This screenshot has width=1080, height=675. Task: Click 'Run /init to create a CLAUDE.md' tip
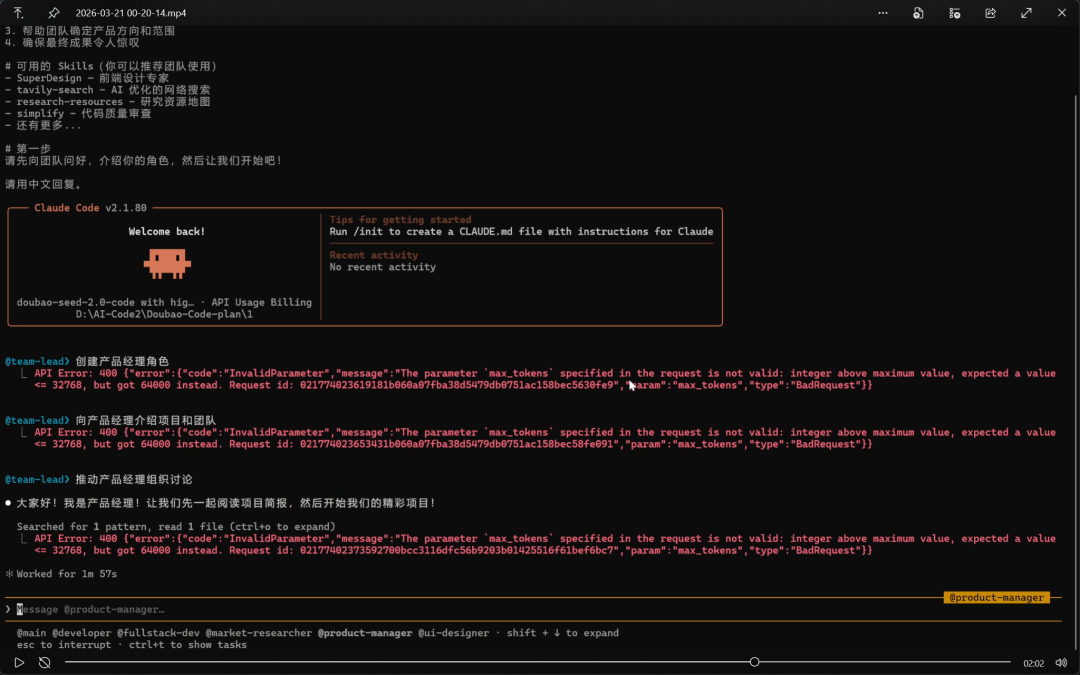pos(521,231)
